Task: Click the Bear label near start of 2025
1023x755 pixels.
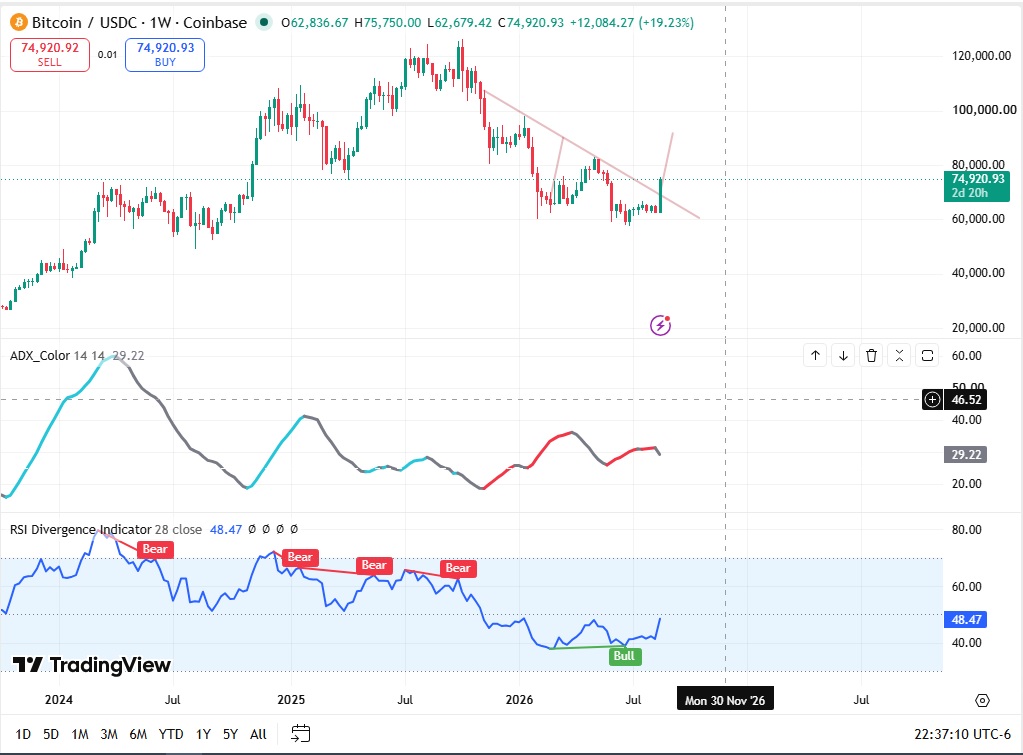Action: (300, 557)
